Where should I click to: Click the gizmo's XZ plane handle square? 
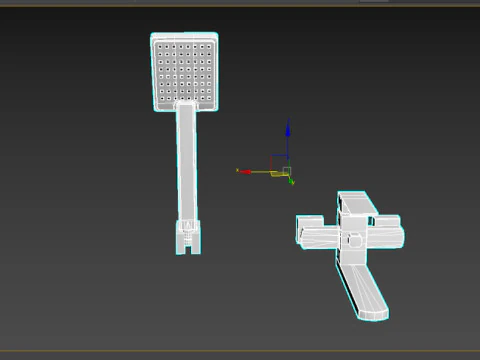(x=279, y=163)
